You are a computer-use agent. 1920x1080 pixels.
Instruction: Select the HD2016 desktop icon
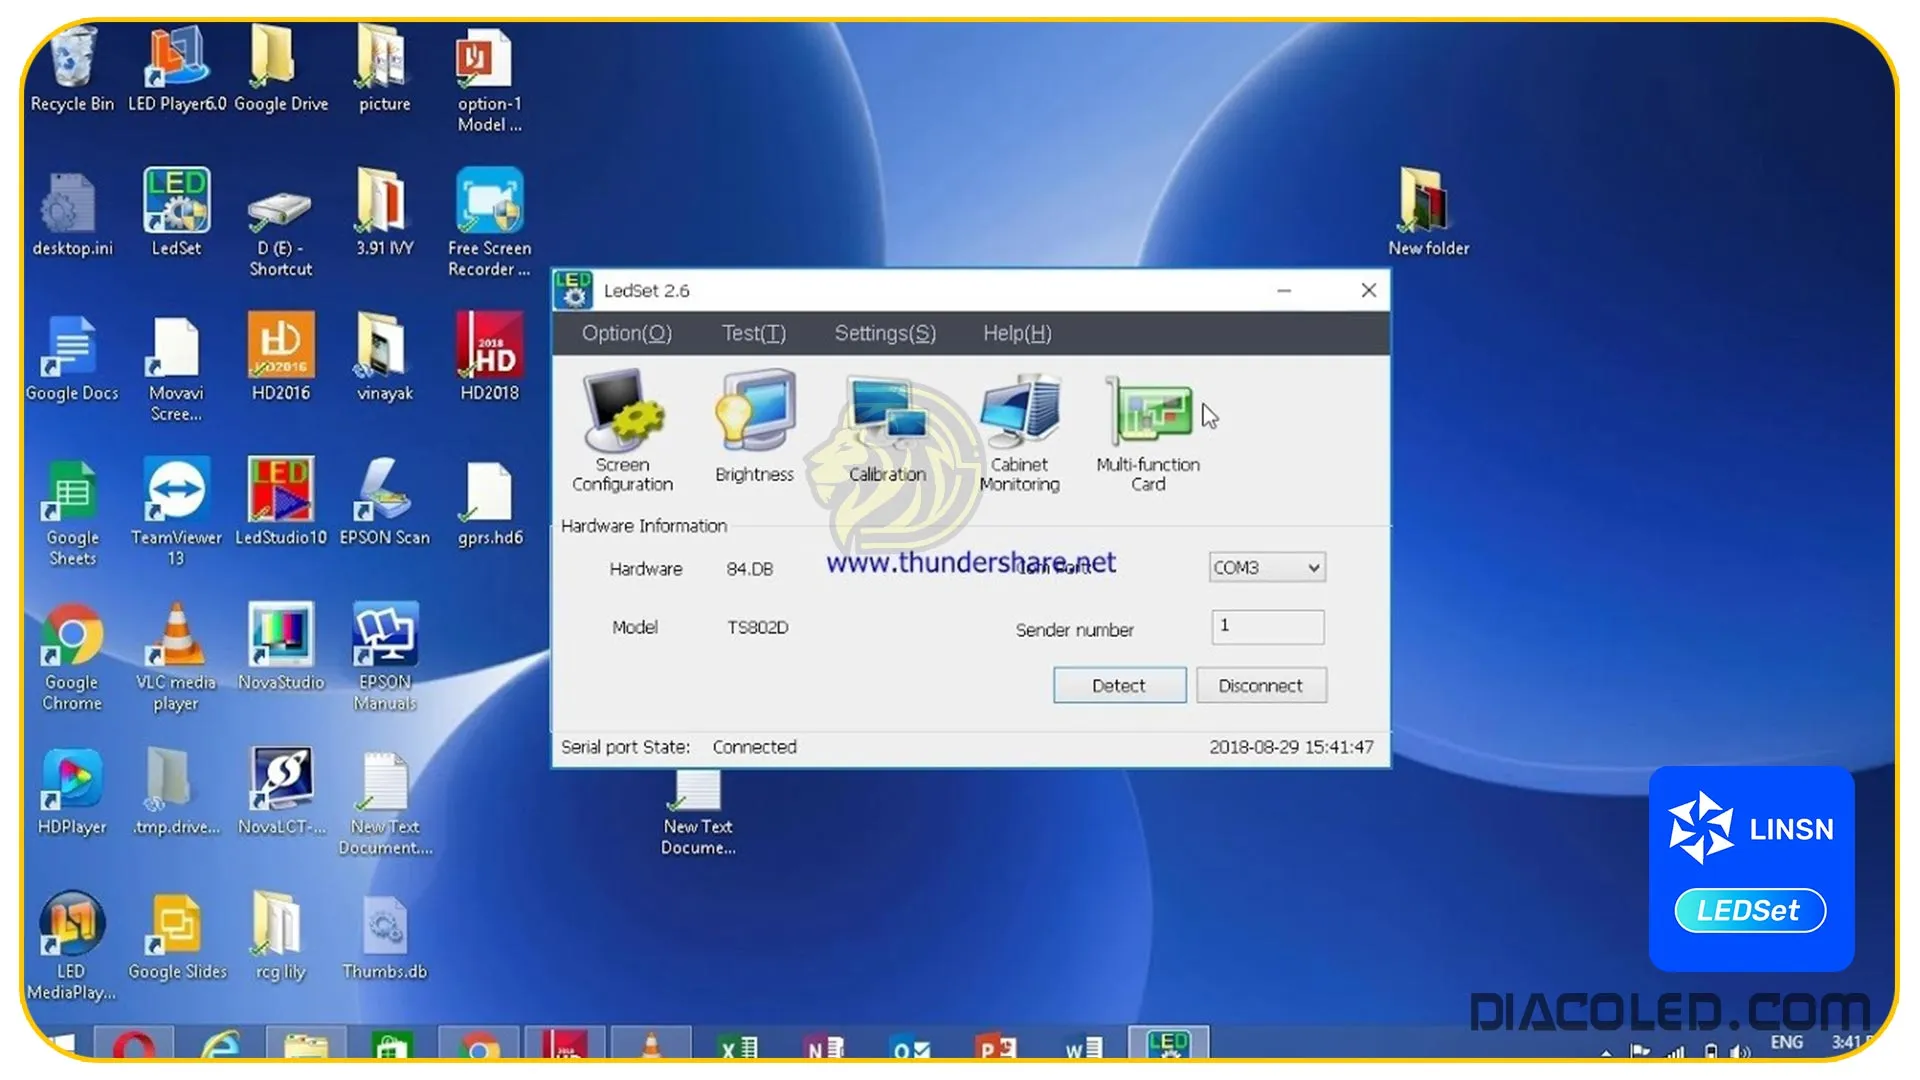tap(281, 358)
